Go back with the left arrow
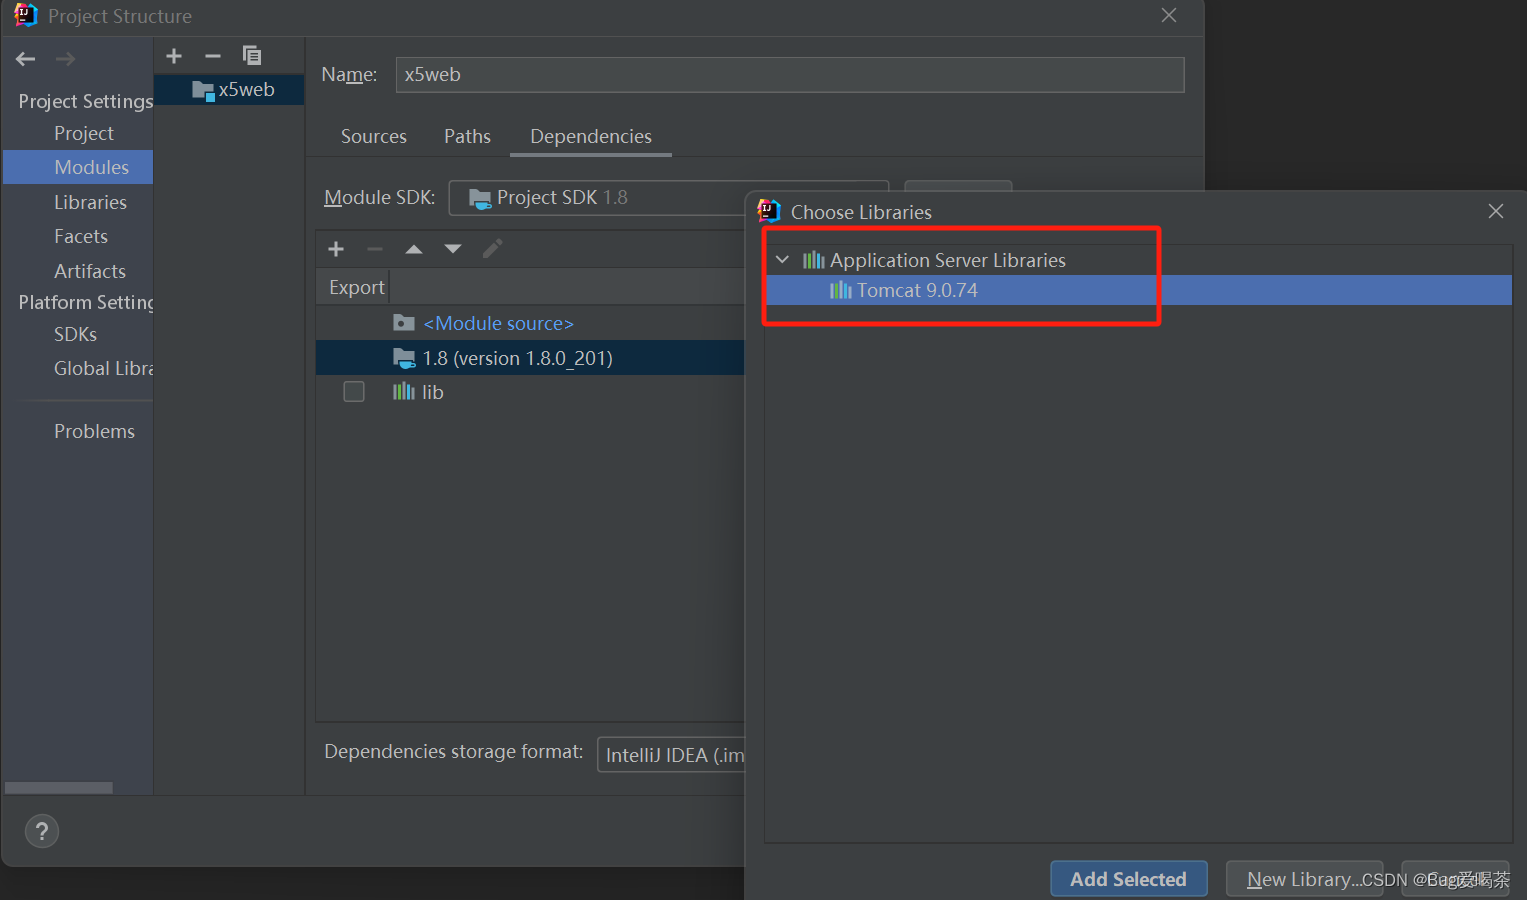The image size is (1527, 900). point(26,59)
